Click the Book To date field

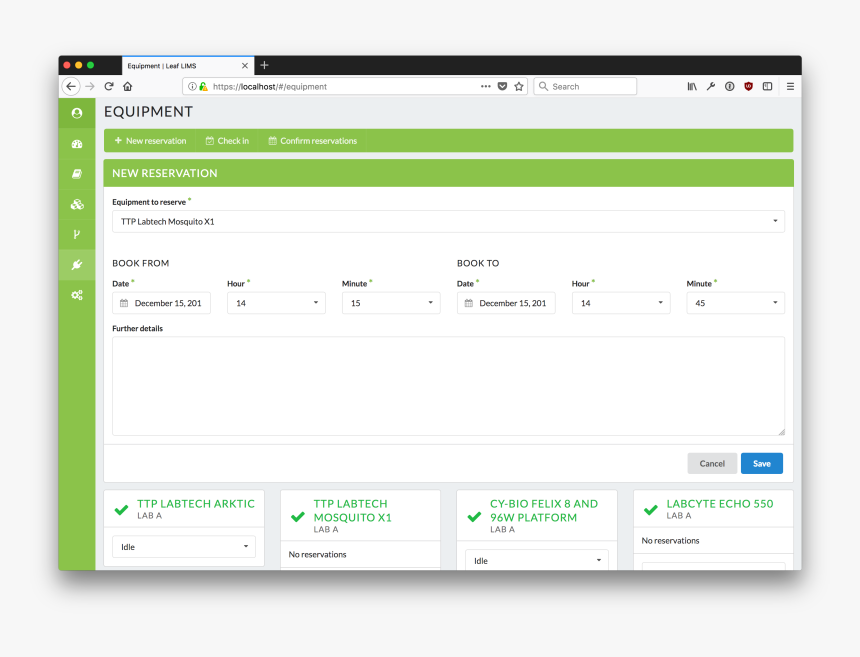tap(506, 303)
